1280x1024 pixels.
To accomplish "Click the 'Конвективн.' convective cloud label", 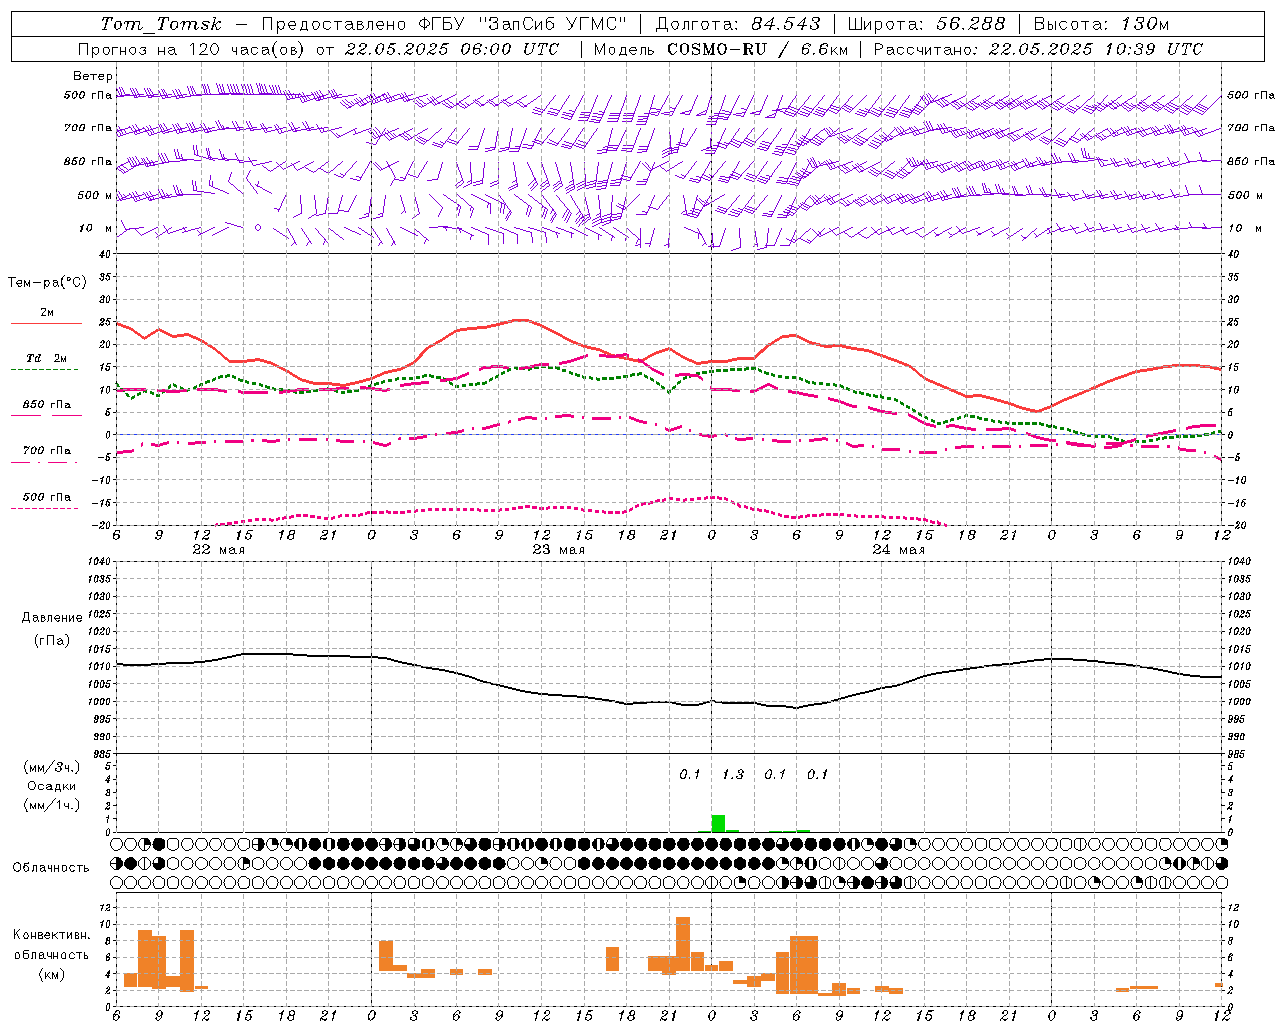I will tap(52, 935).
